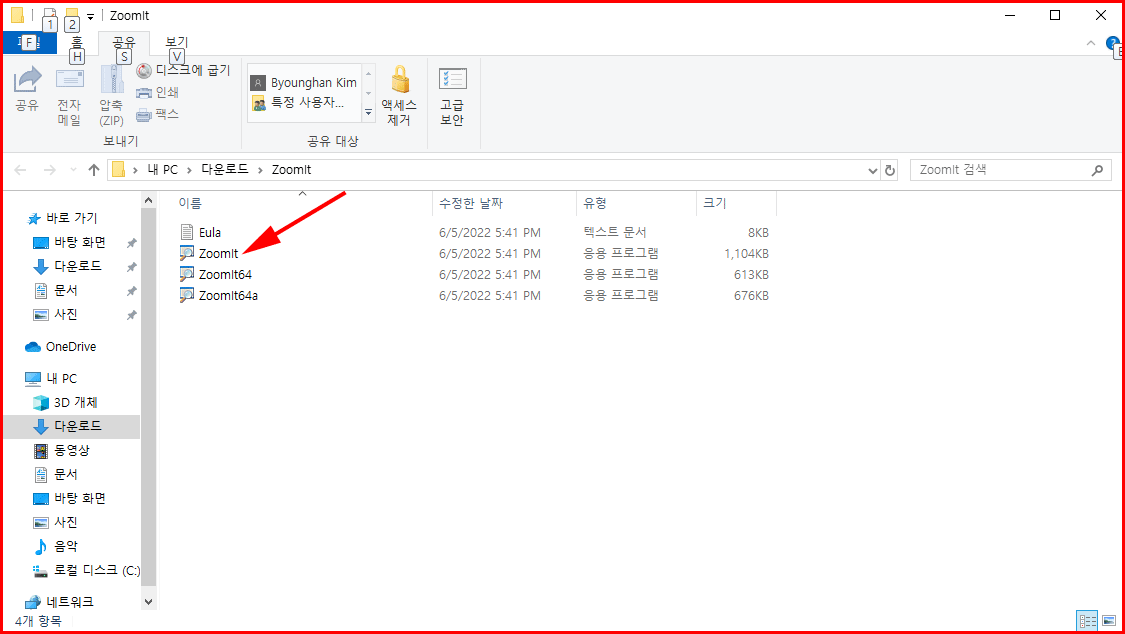Expand the share target list arrow

369,113
